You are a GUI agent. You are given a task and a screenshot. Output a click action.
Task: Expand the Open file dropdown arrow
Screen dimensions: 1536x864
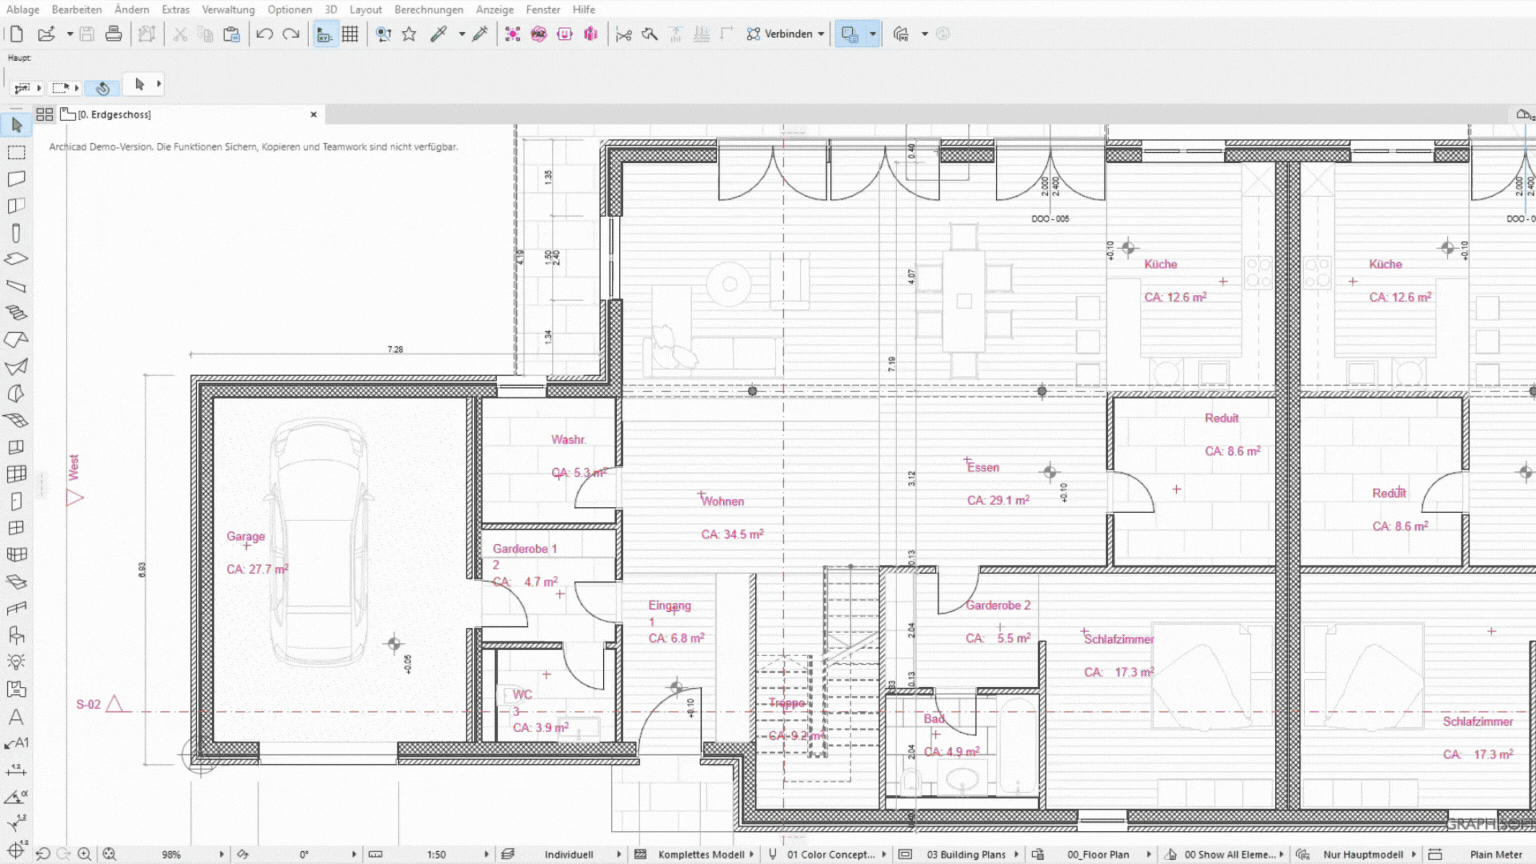[x=69, y=34]
